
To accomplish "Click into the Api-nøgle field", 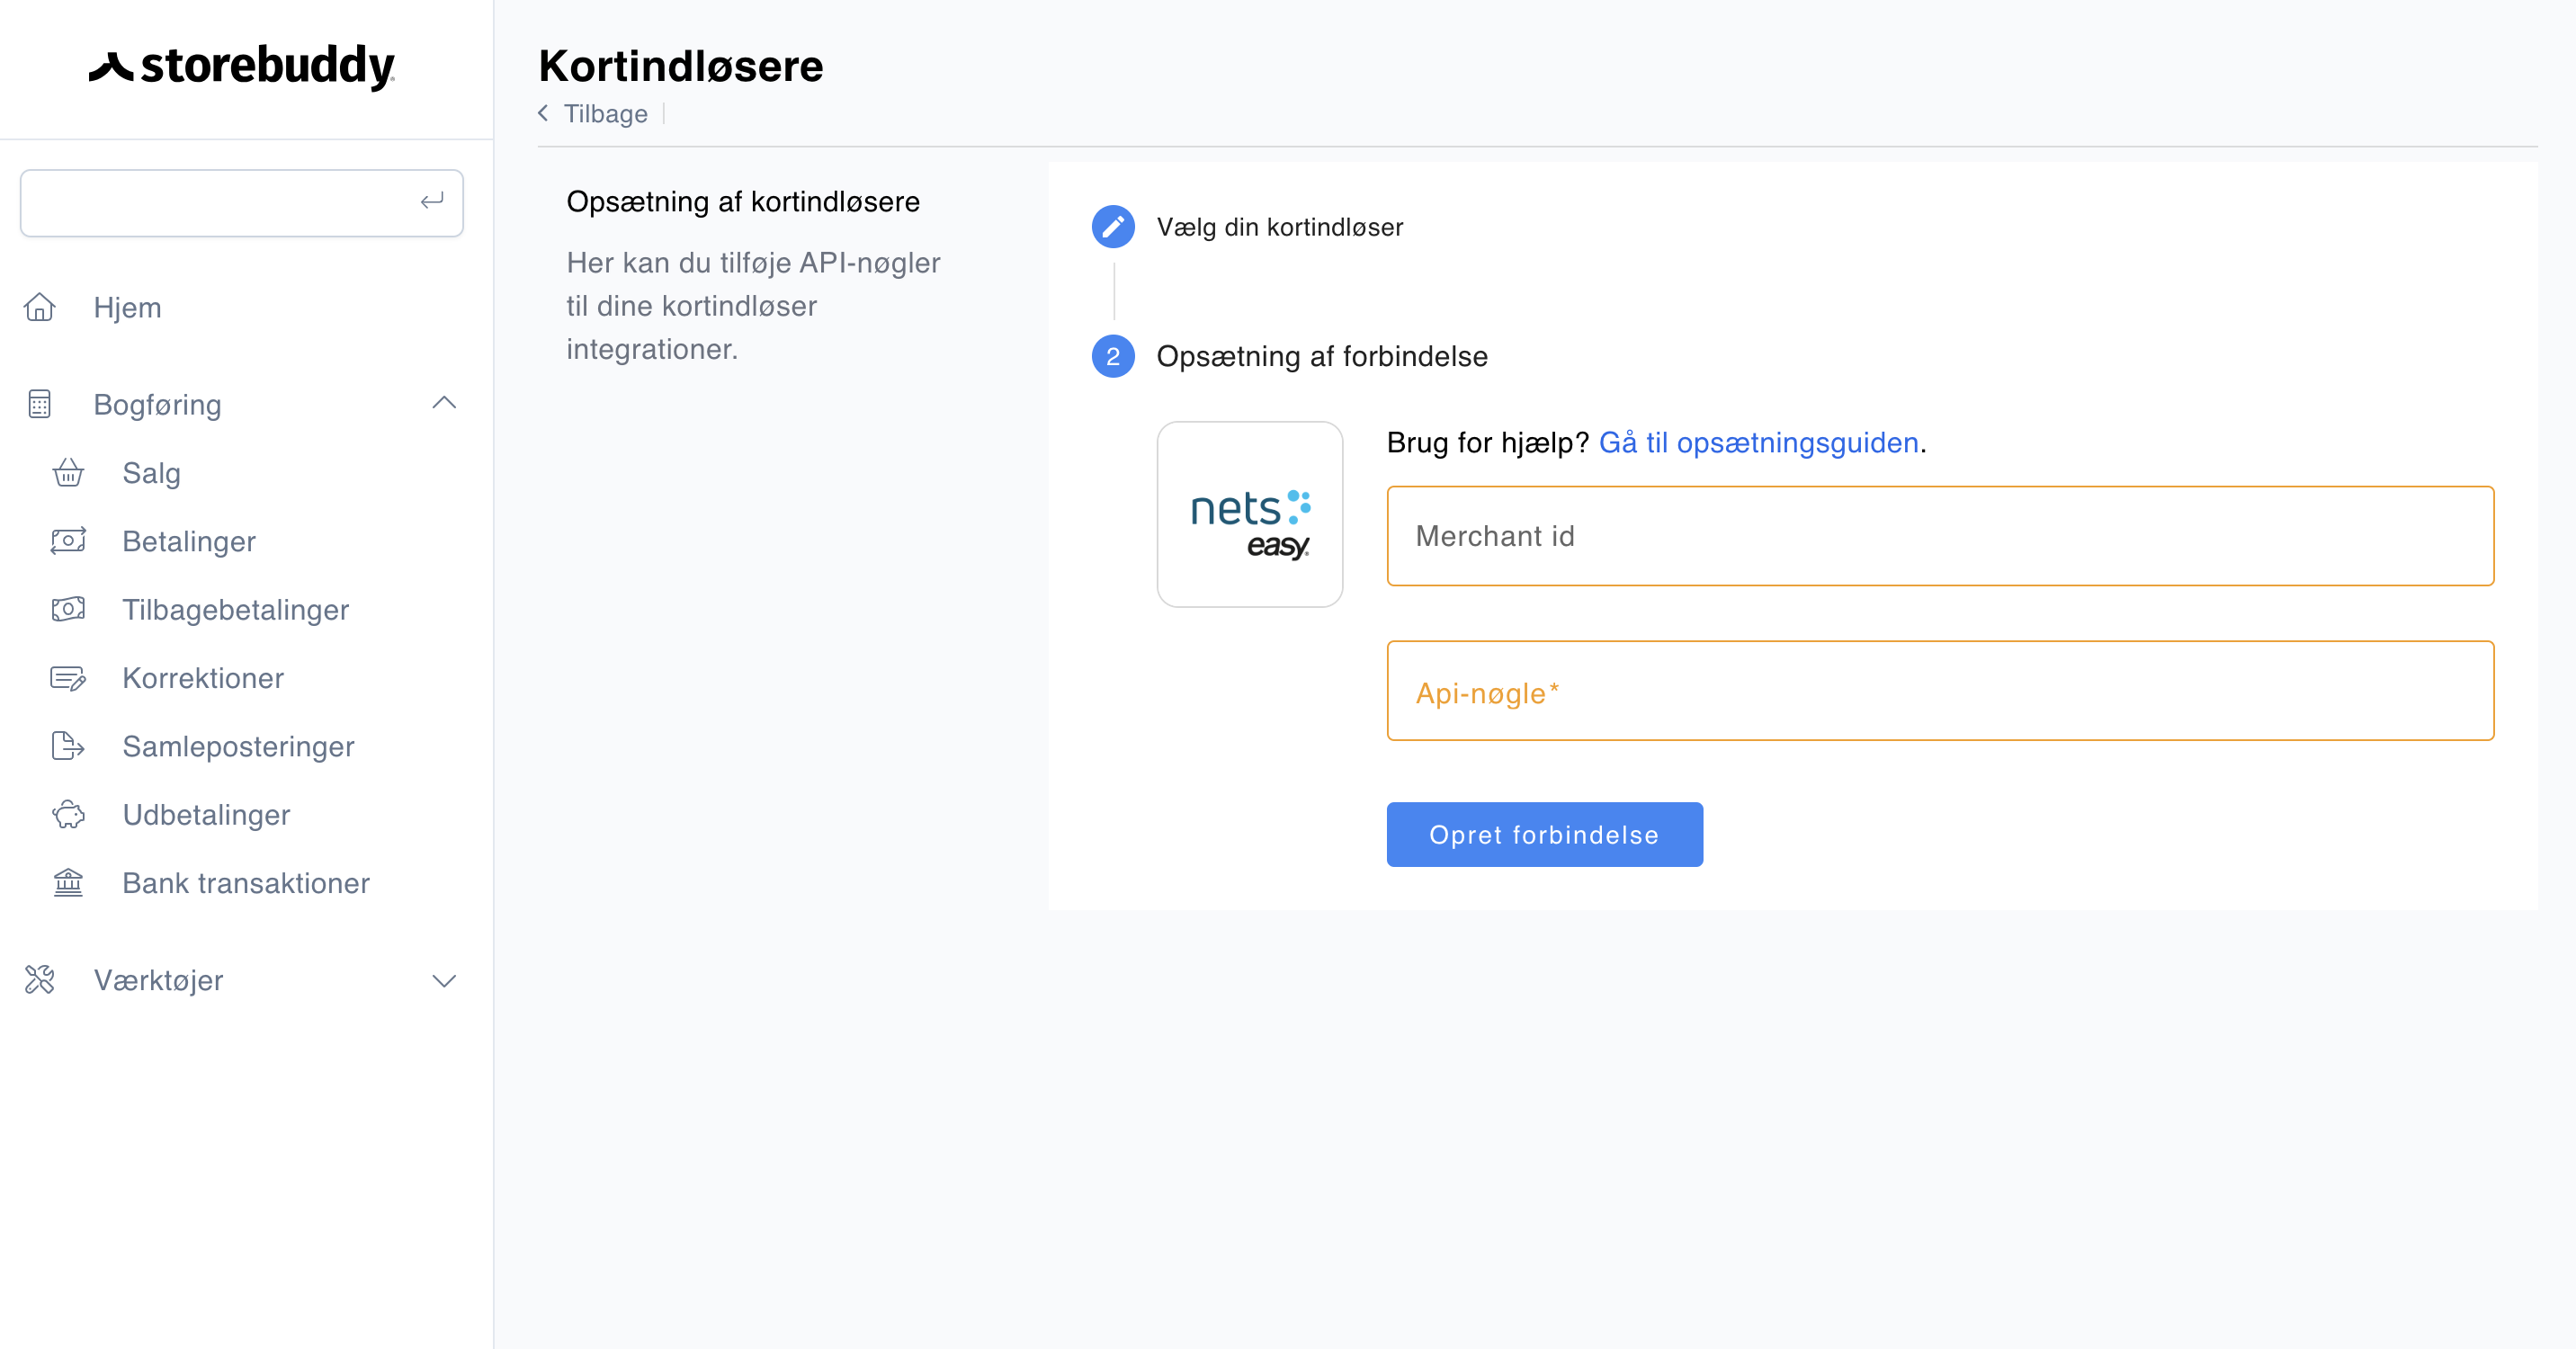I will [1939, 691].
